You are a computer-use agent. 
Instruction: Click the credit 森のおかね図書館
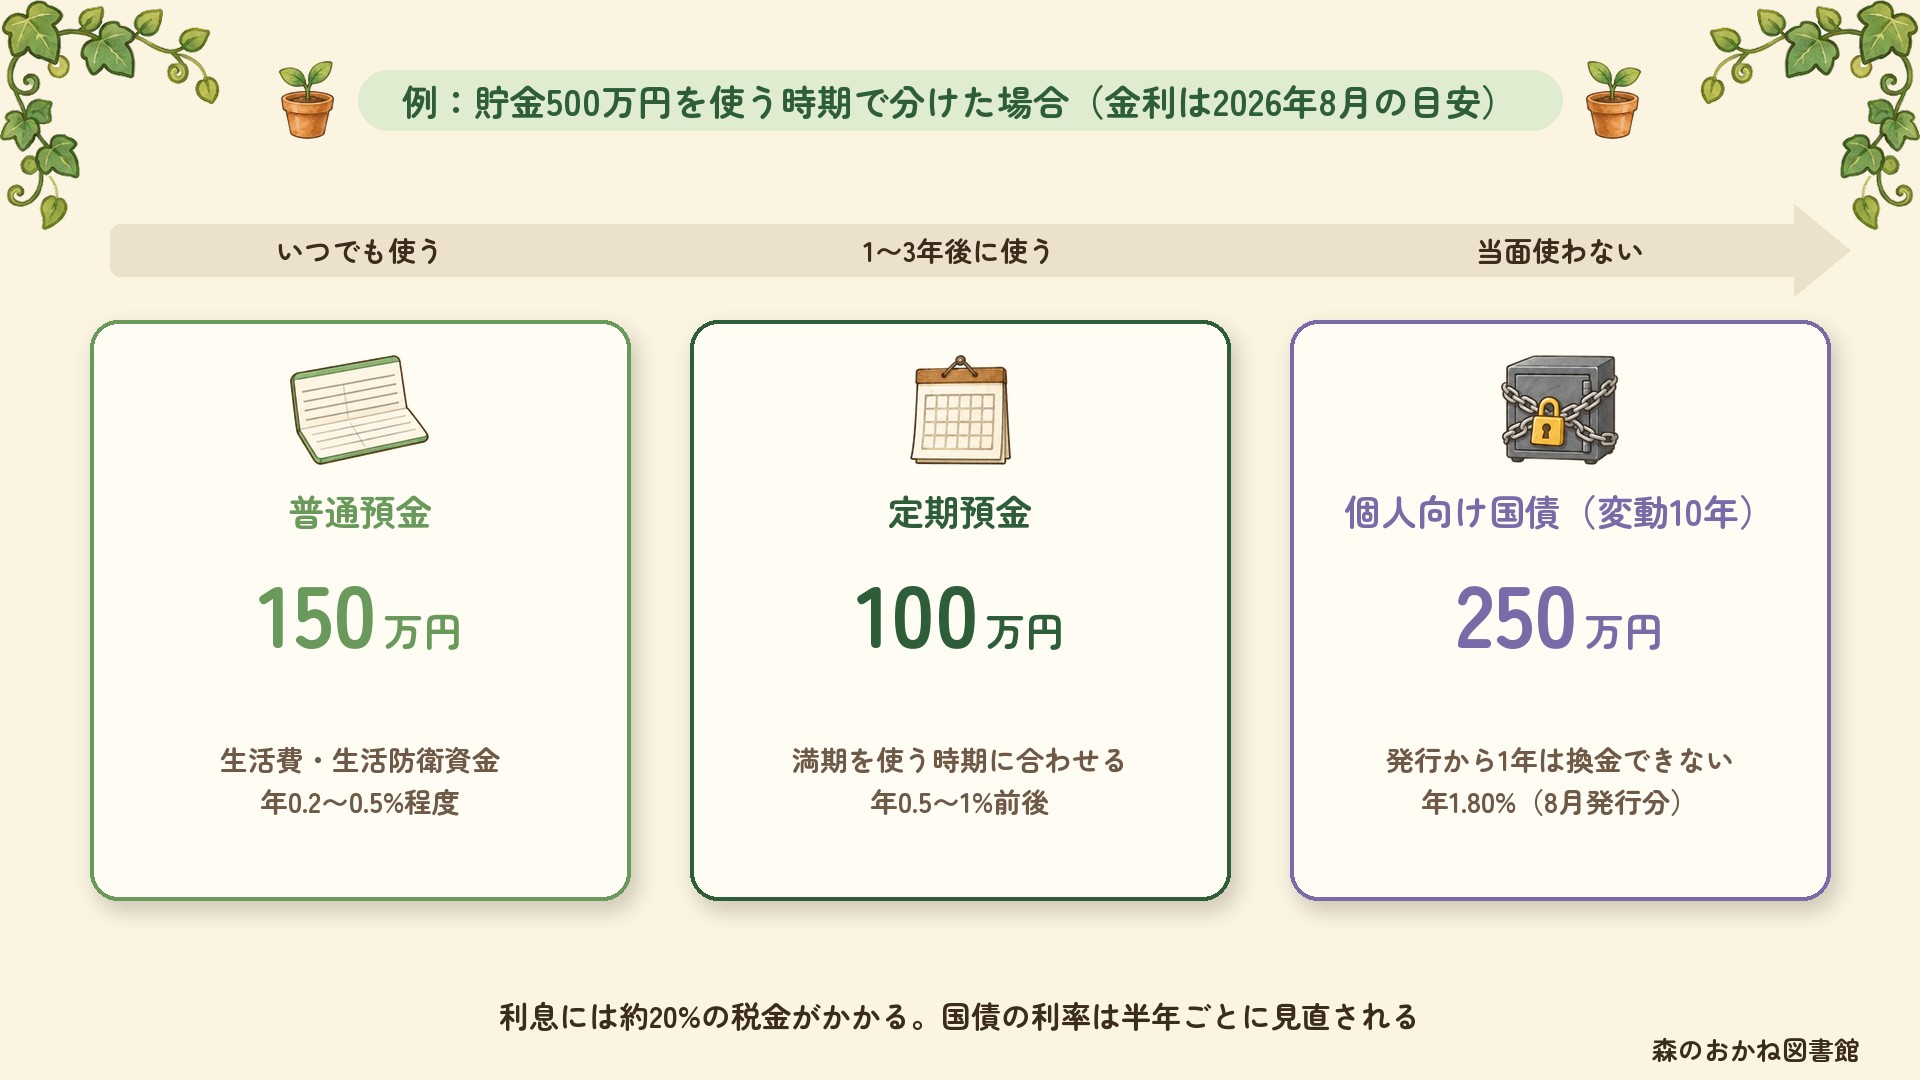click(x=1755, y=1050)
